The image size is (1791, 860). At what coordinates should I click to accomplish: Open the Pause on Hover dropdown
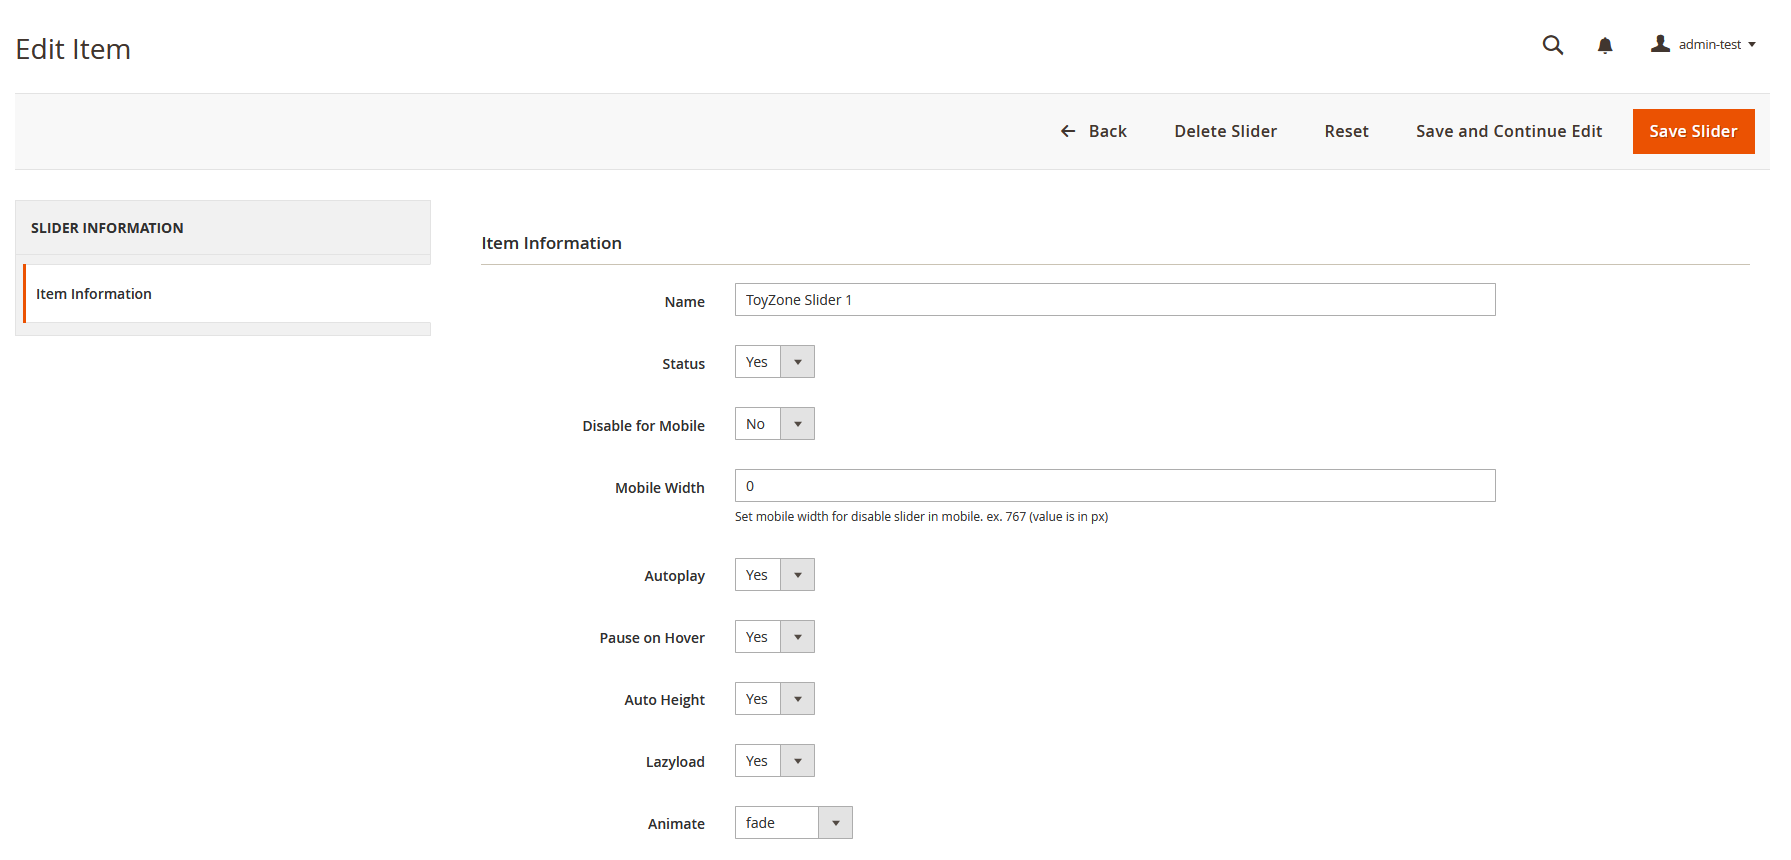[x=774, y=637]
